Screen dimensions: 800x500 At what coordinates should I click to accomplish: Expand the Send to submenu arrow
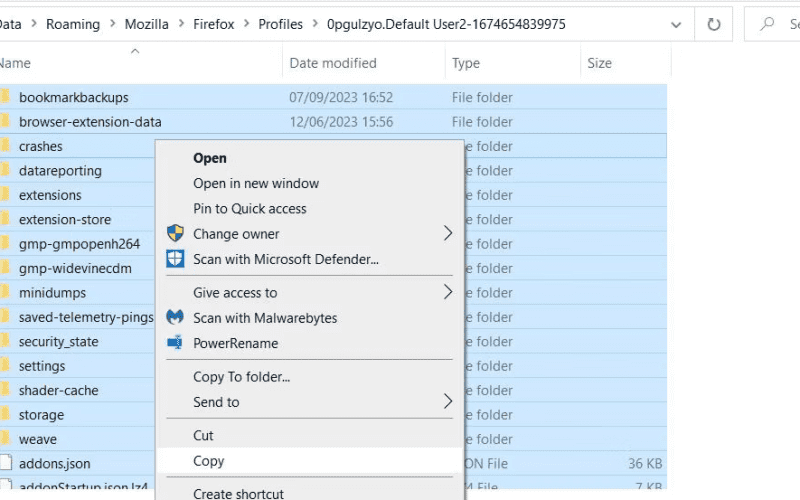point(447,401)
